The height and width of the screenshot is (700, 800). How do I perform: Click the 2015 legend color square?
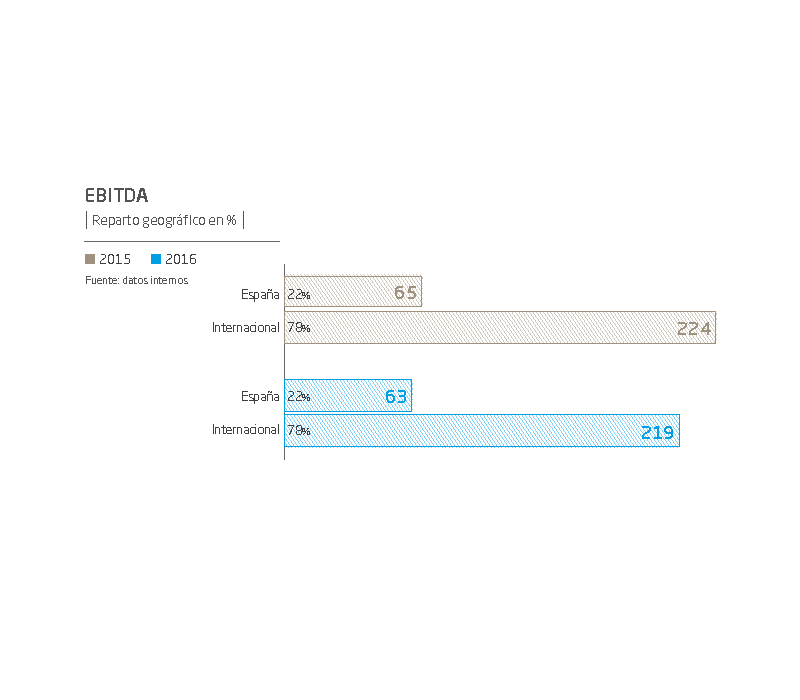[90, 259]
